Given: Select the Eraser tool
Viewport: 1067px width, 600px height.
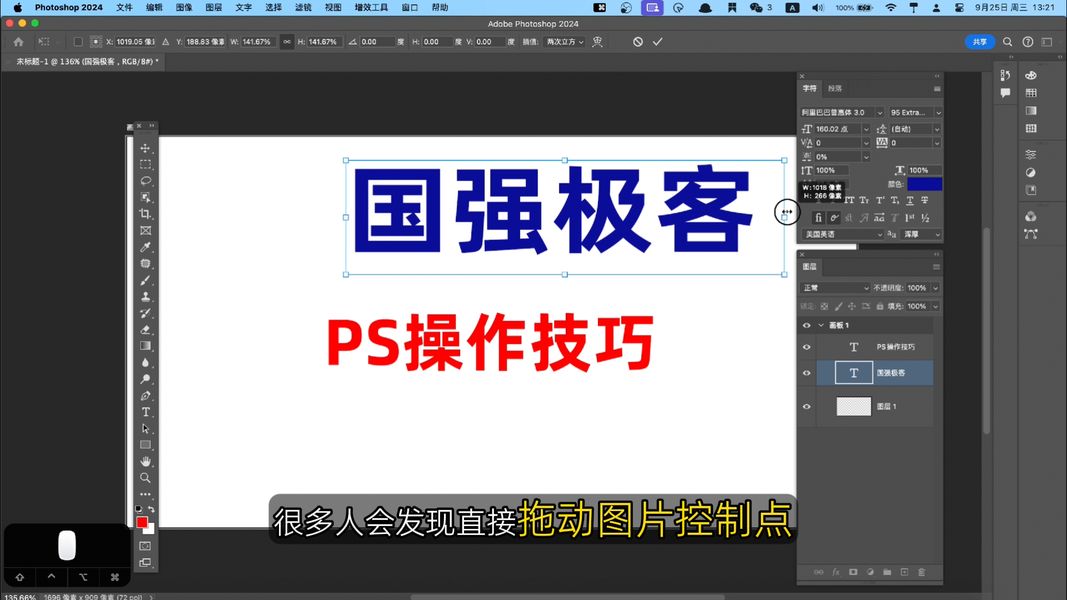Looking at the screenshot, I should click(x=145, y=329).
